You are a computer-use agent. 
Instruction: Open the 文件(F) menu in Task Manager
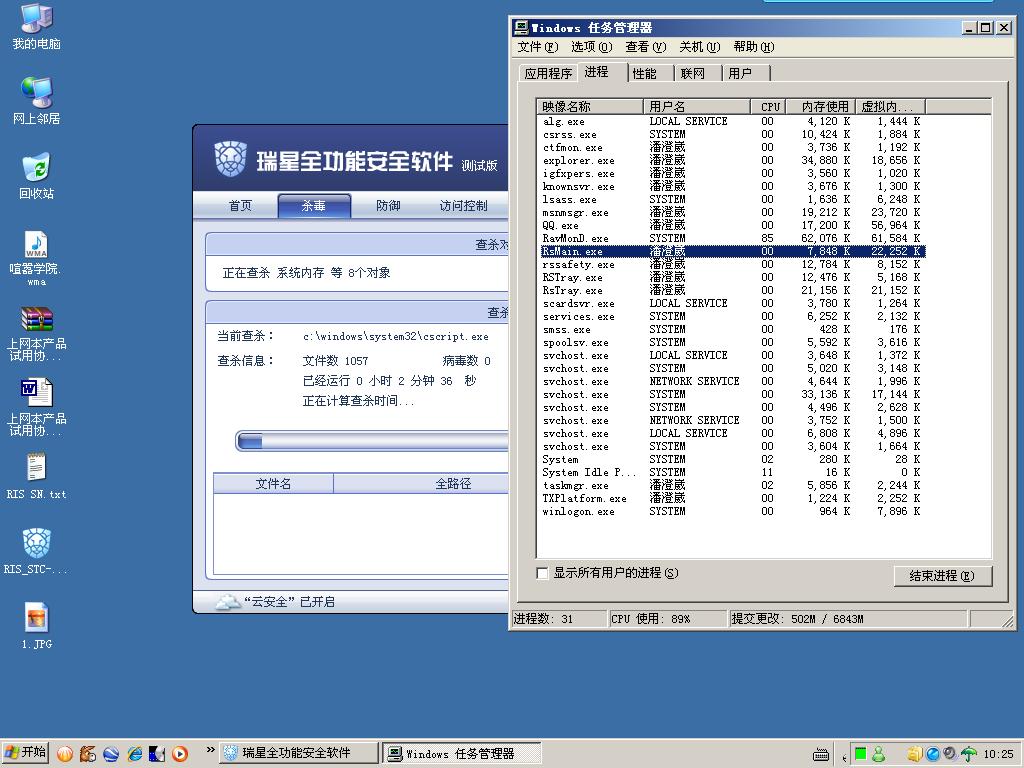click(x=537, y=47)
